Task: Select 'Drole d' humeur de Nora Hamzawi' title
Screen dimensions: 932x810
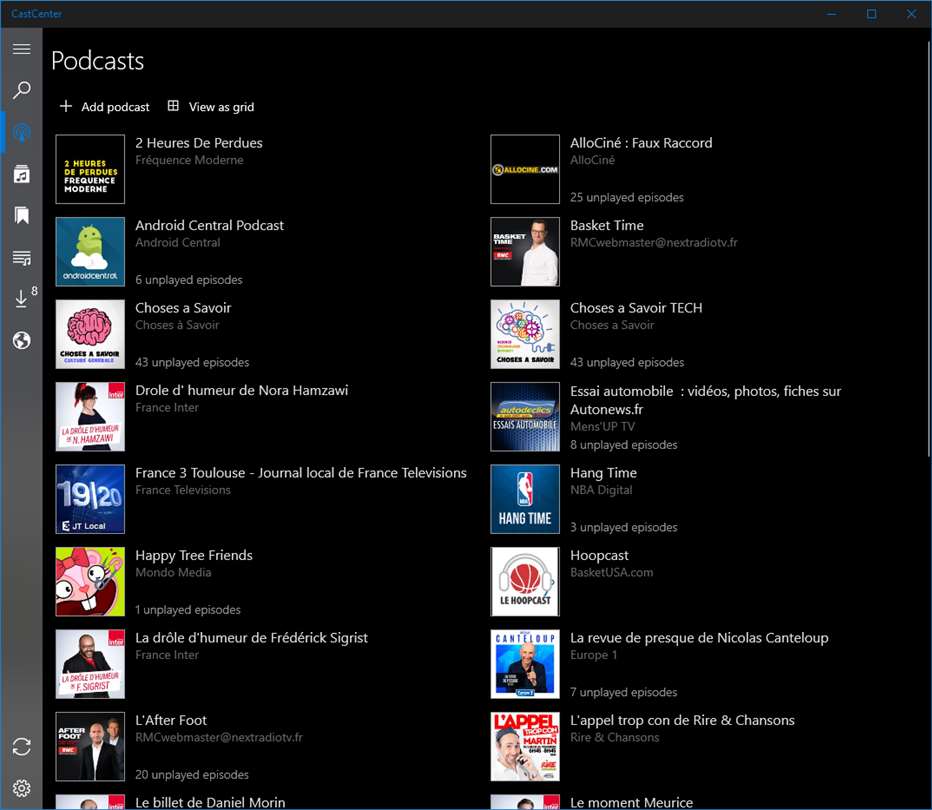Action: coord(241,390)
